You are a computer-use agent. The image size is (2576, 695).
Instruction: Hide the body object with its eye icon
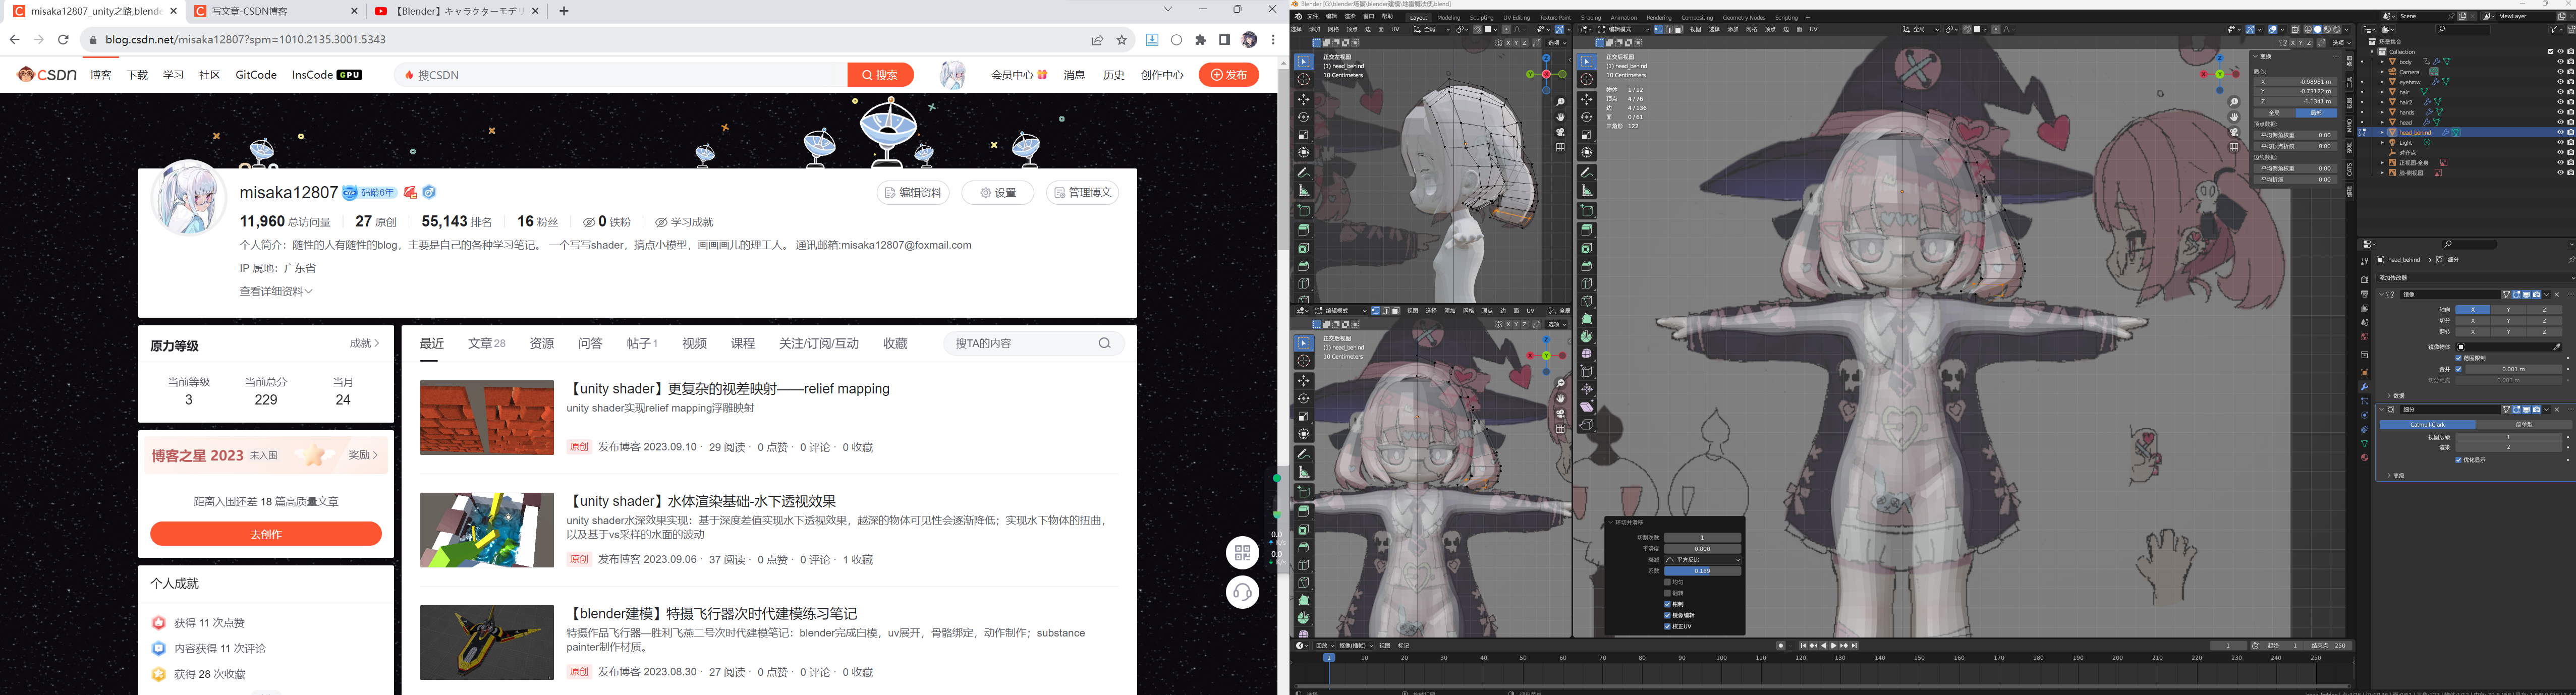pos(2560,62)
